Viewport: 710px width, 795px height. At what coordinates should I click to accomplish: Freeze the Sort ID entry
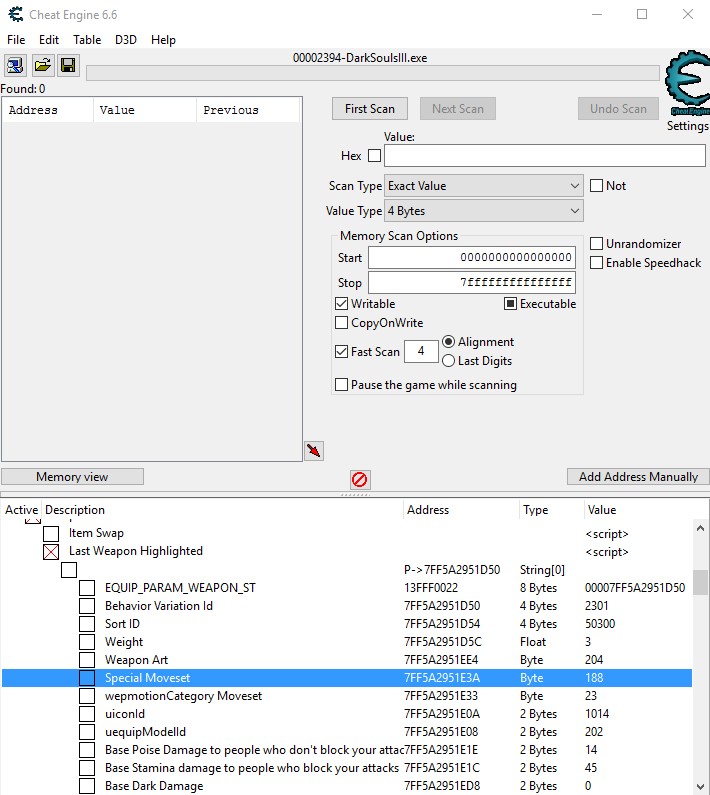87,624
